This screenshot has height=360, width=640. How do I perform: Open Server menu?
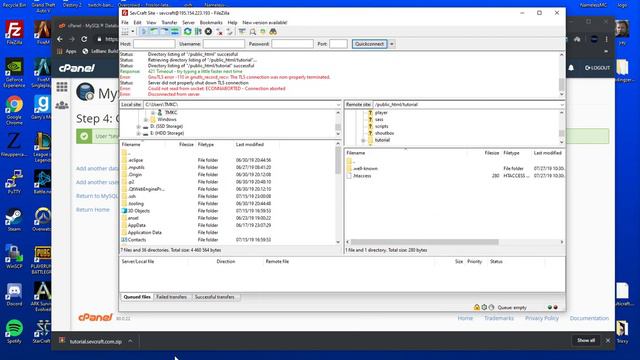click(x=188, y=22)
